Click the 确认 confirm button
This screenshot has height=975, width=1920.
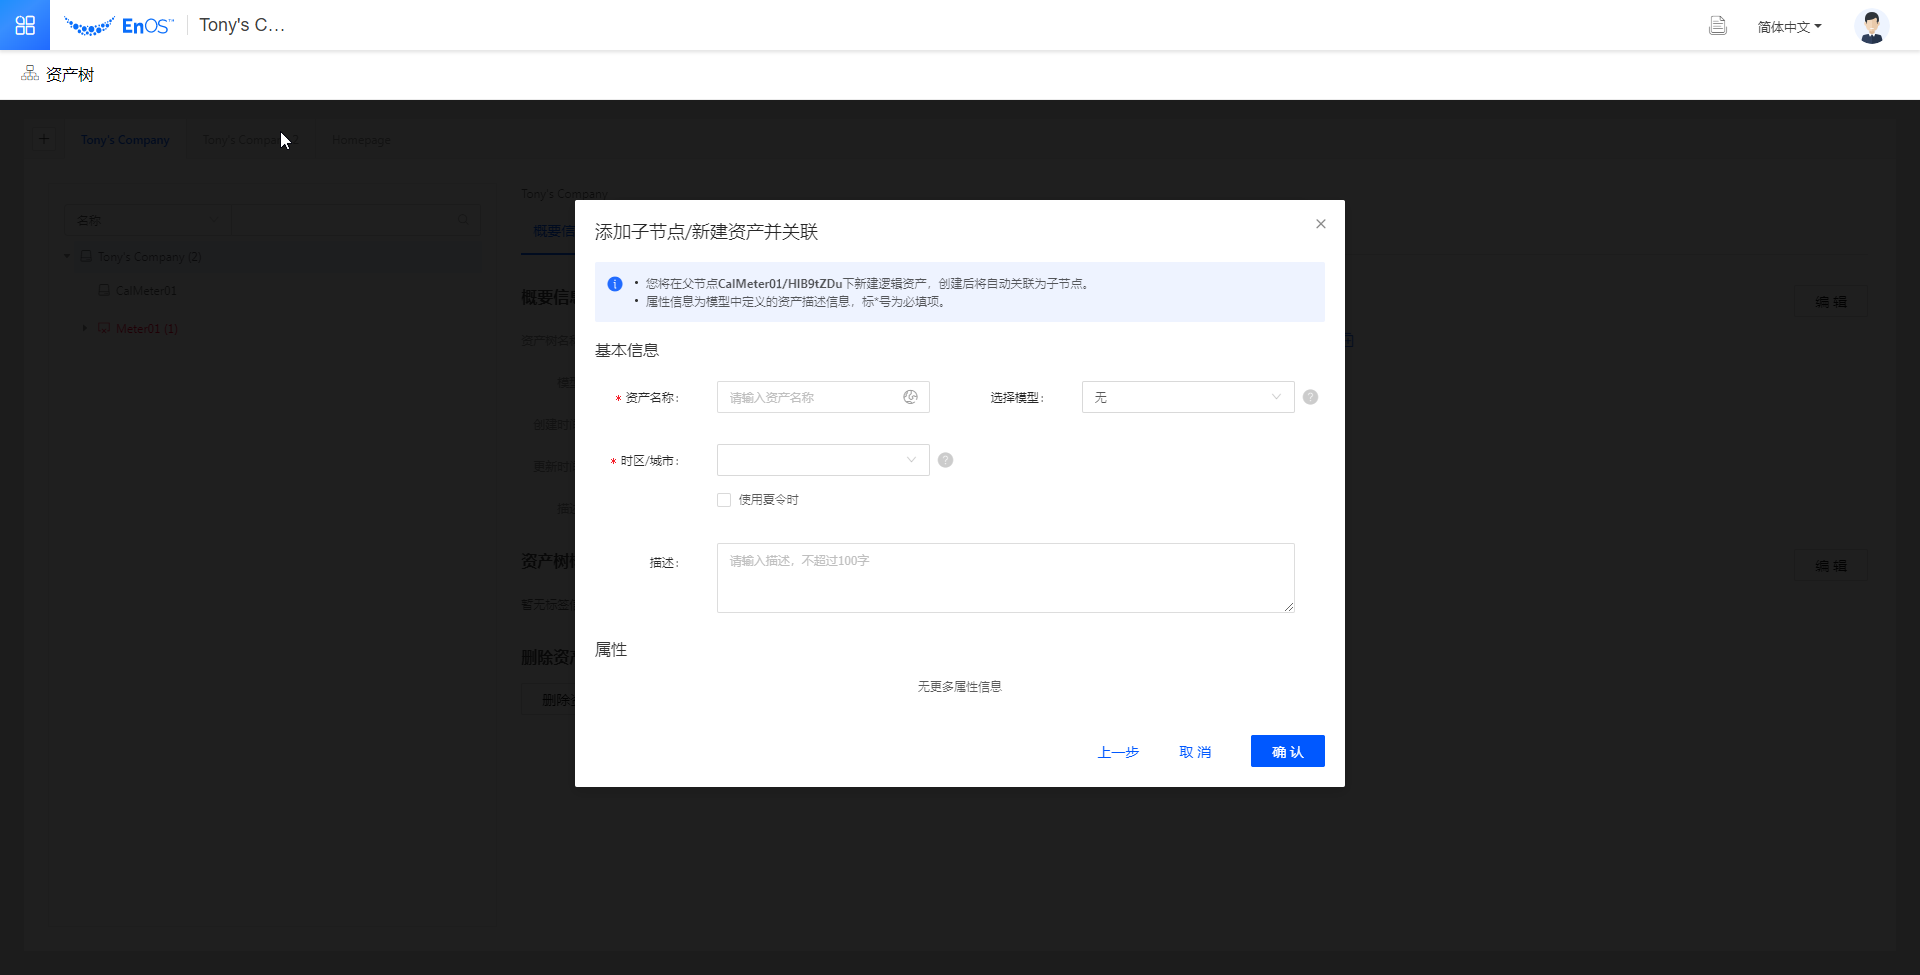click(x=1287, y=751)
